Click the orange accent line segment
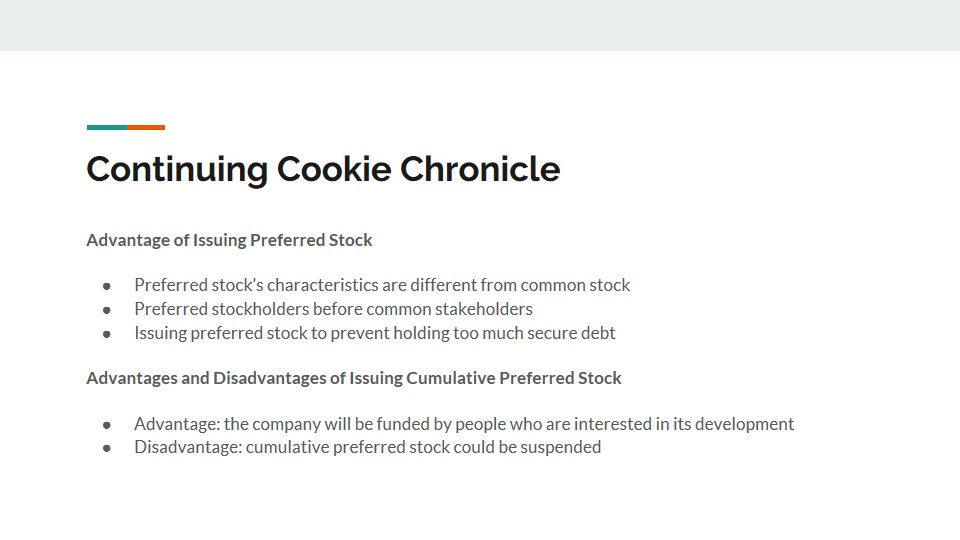 (146, 127)
